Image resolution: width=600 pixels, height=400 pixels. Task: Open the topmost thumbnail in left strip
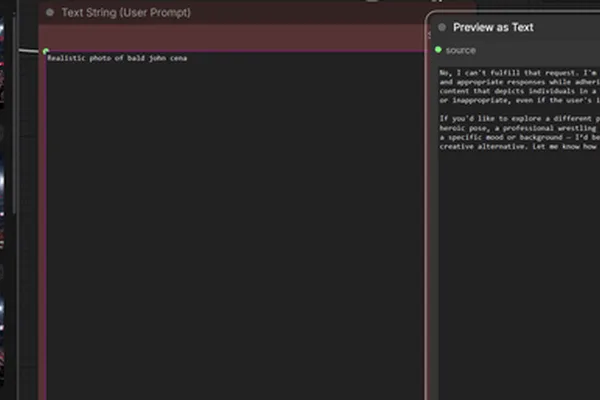[2, 61]
